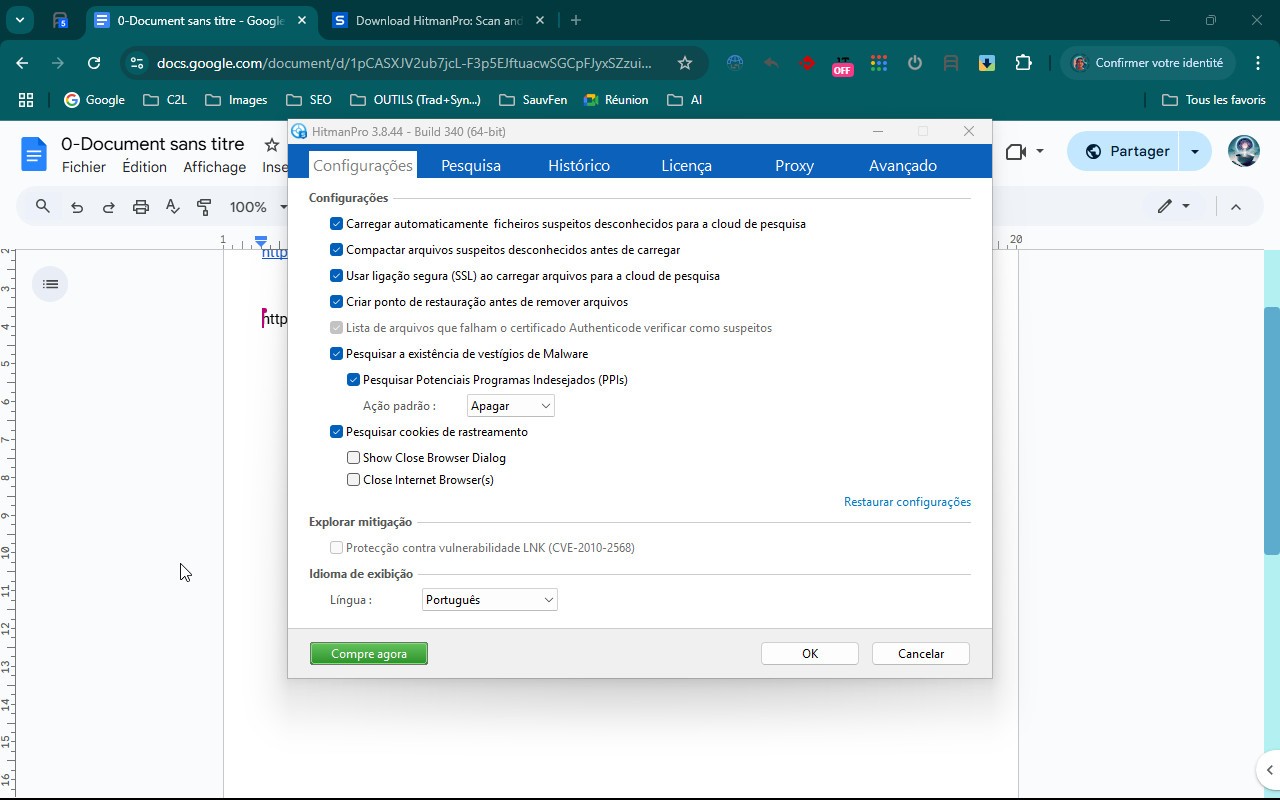Click the undo arrow in Docs toolbar
Screen dimensions: 1280x800
coord(77,207)
